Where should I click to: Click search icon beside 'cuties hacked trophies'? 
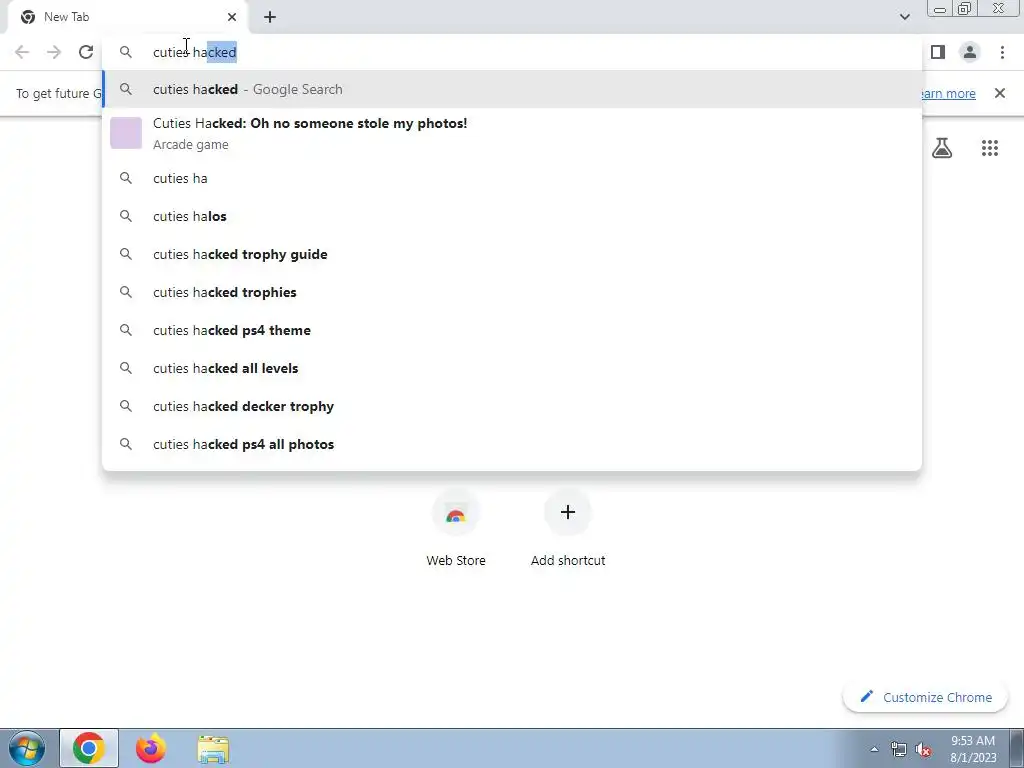pyautogui.click(x=125, y=292)
